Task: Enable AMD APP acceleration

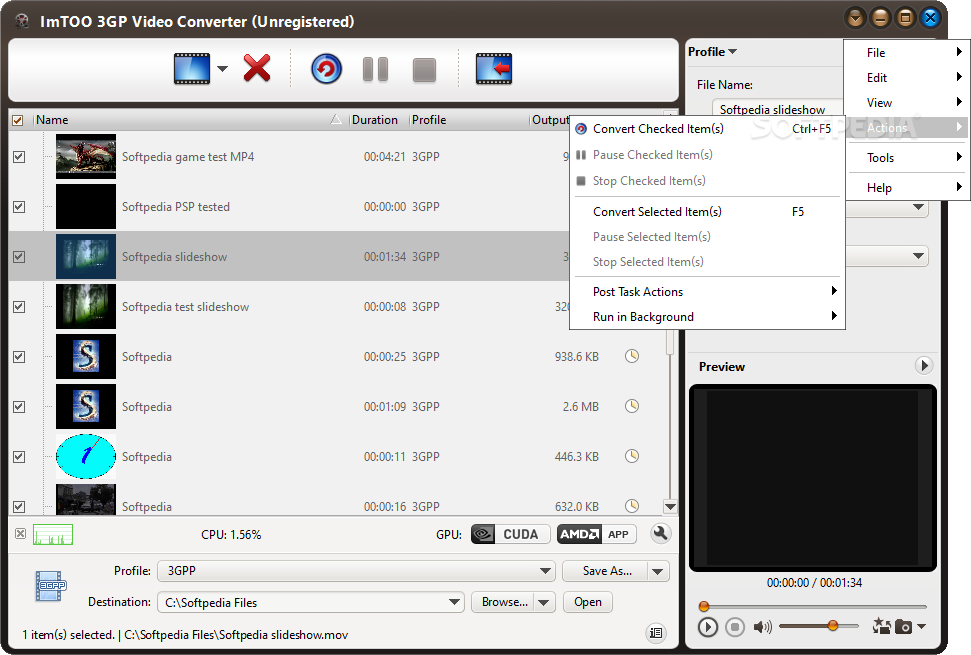Action: point(596,534)
